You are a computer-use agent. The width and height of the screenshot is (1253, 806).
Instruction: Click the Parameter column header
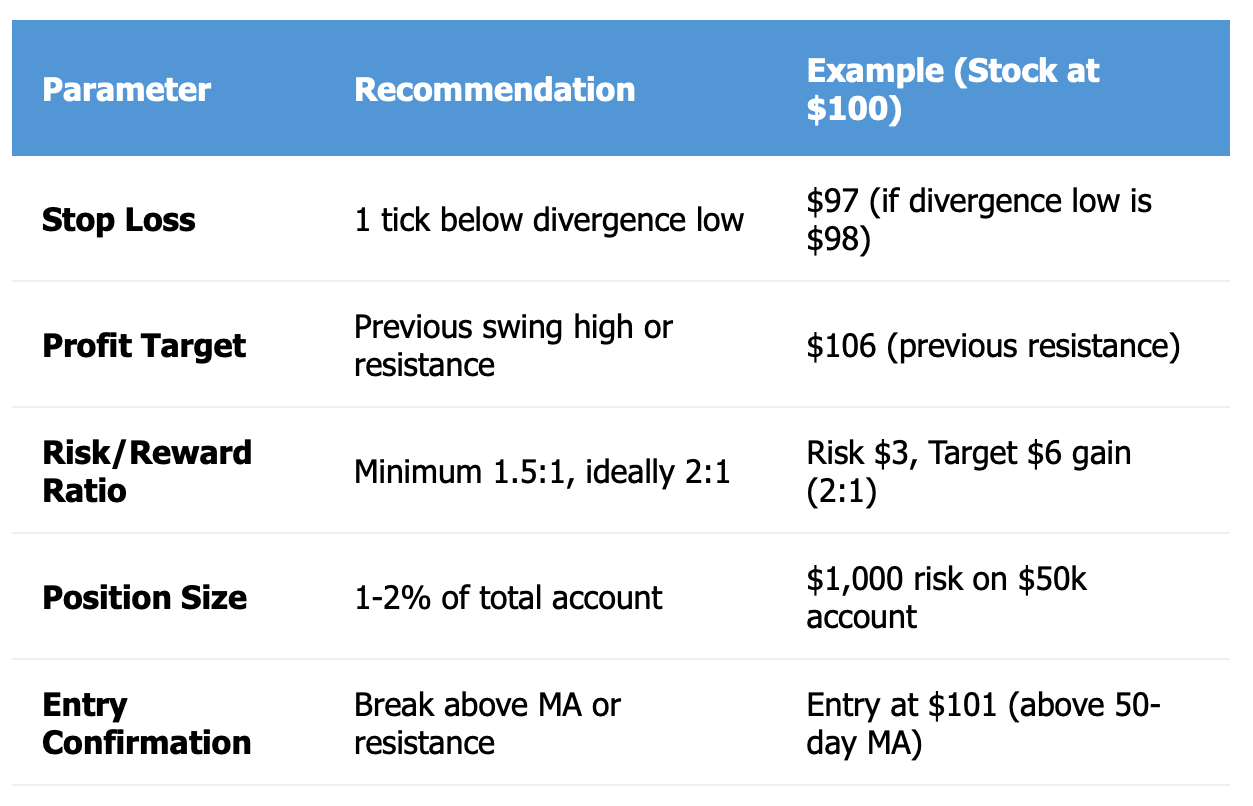[x=126, y=90]
